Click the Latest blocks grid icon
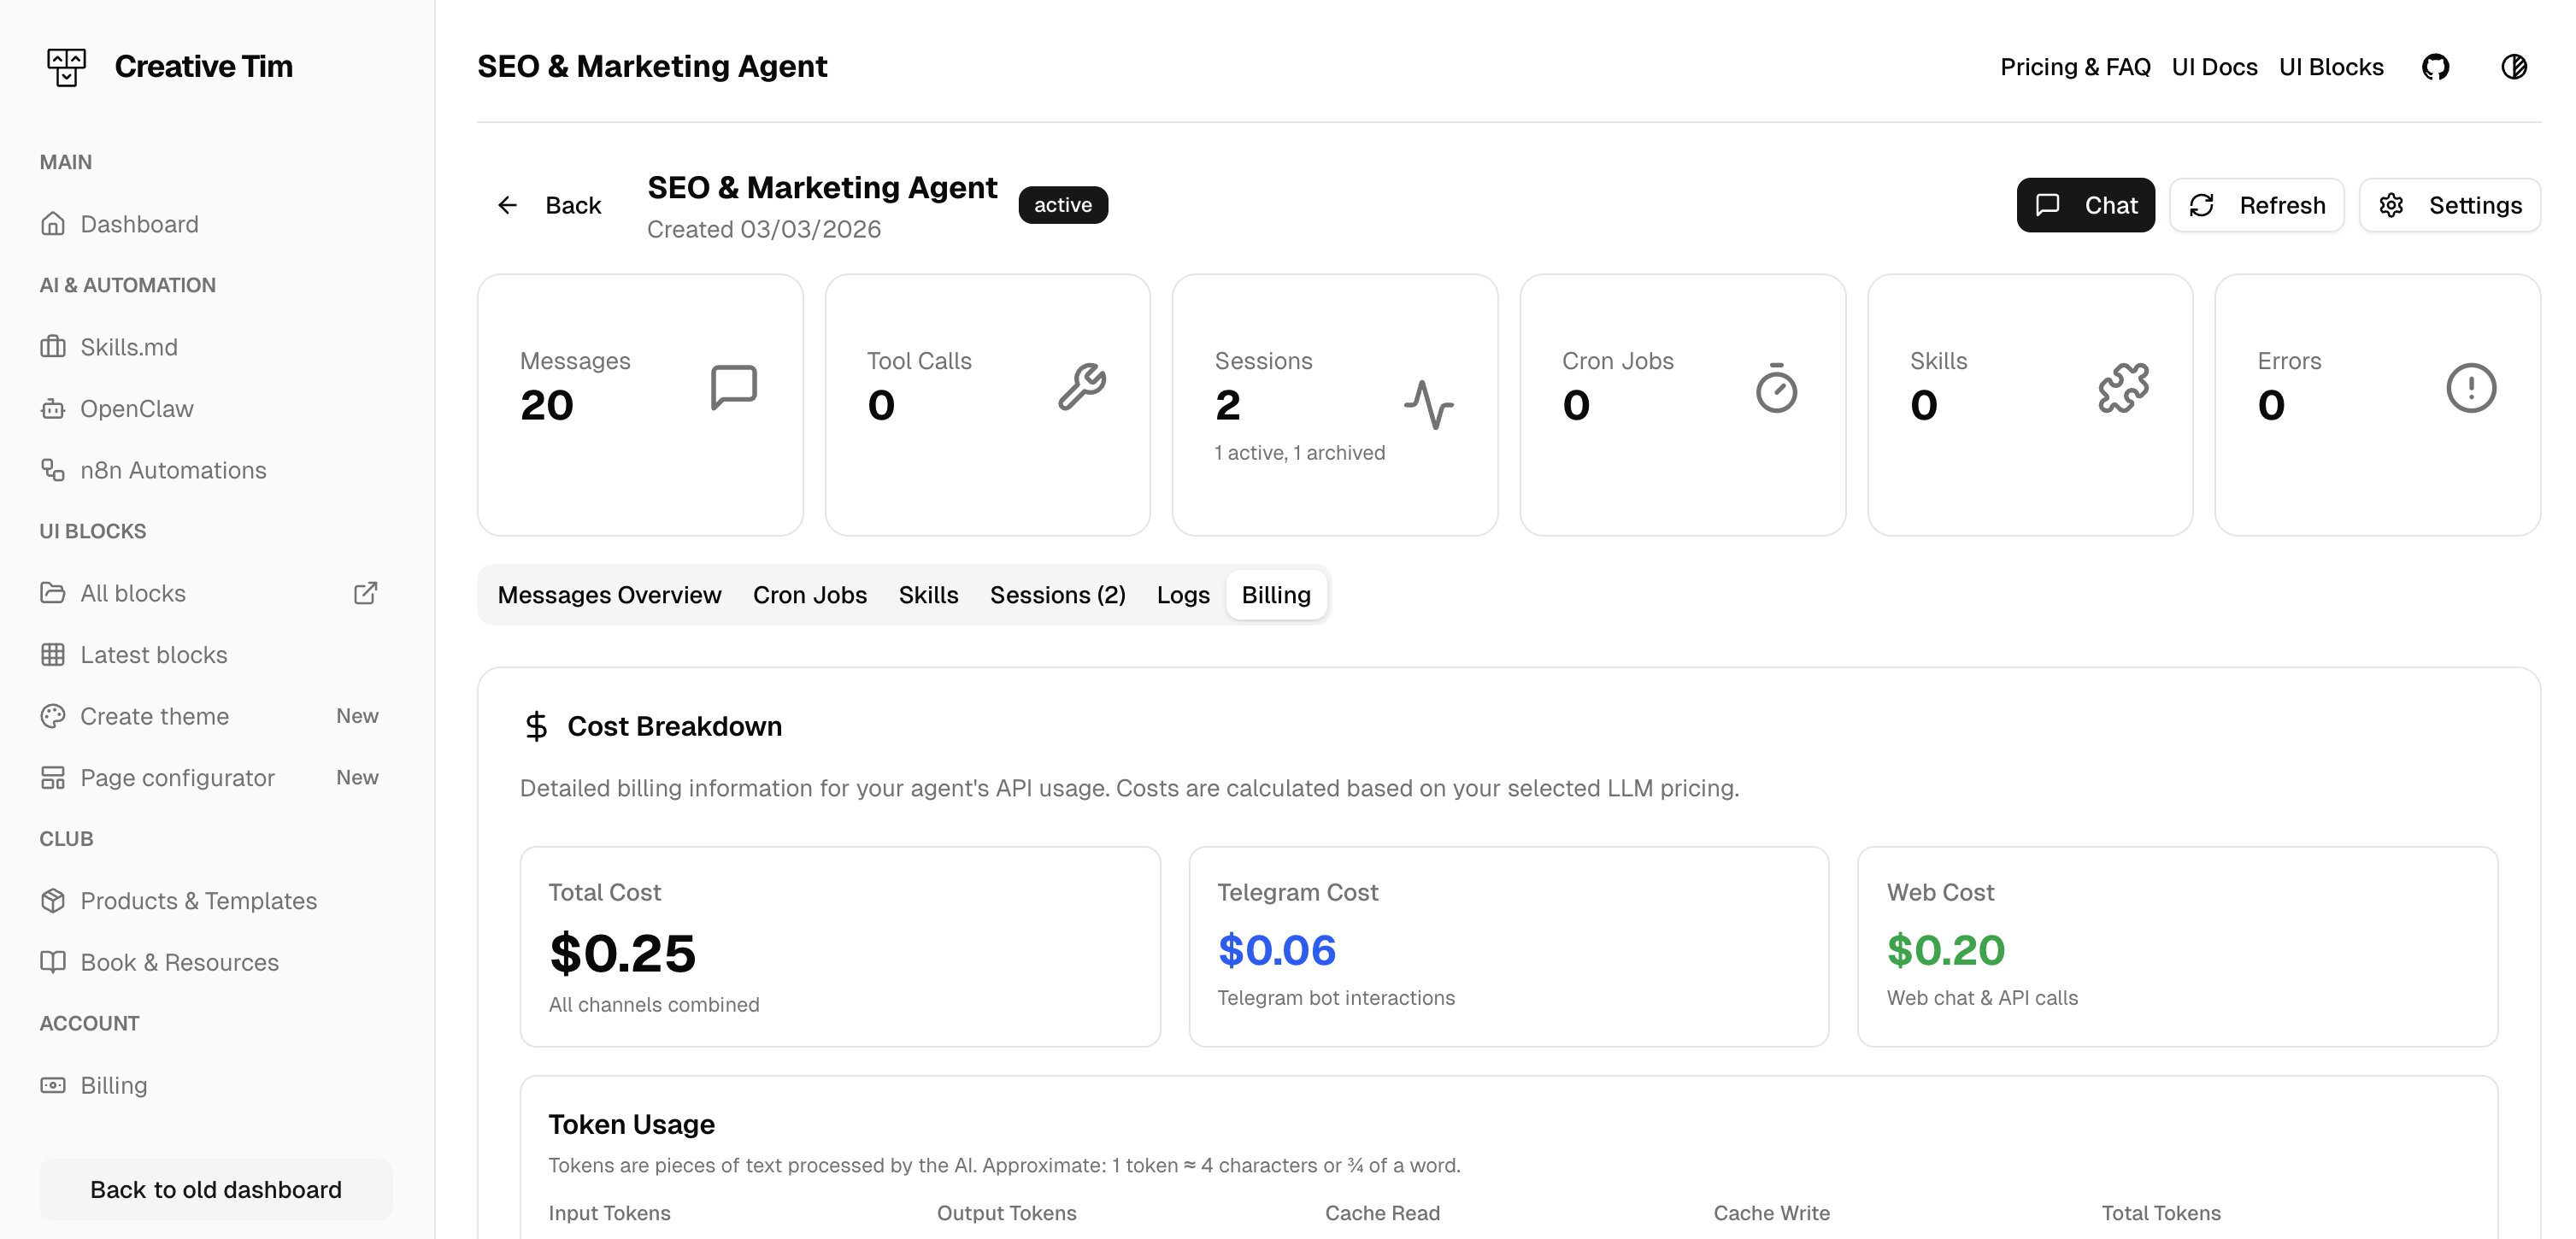Image resolution: width=2576 pixels, height=1239 pixels. [x=53, y=655]
